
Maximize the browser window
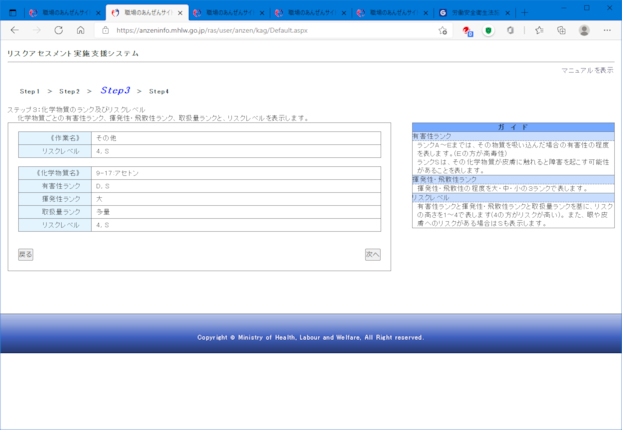587,8
